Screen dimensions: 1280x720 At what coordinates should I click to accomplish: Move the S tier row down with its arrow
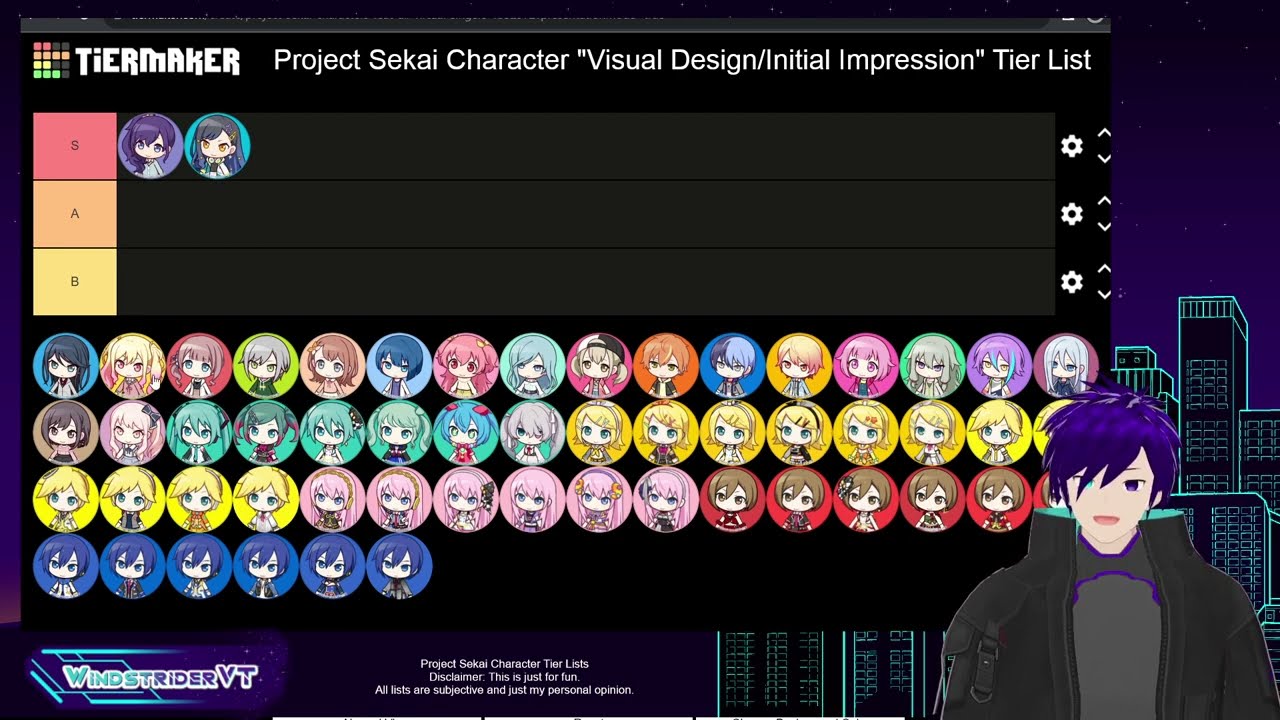coord(1104,158)
